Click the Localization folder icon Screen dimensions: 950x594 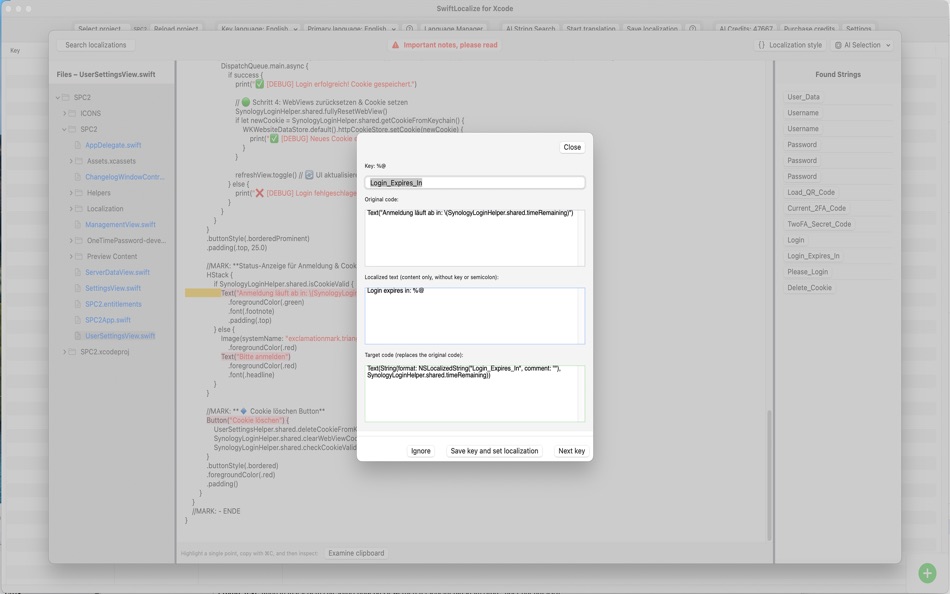tap(79, 209)
